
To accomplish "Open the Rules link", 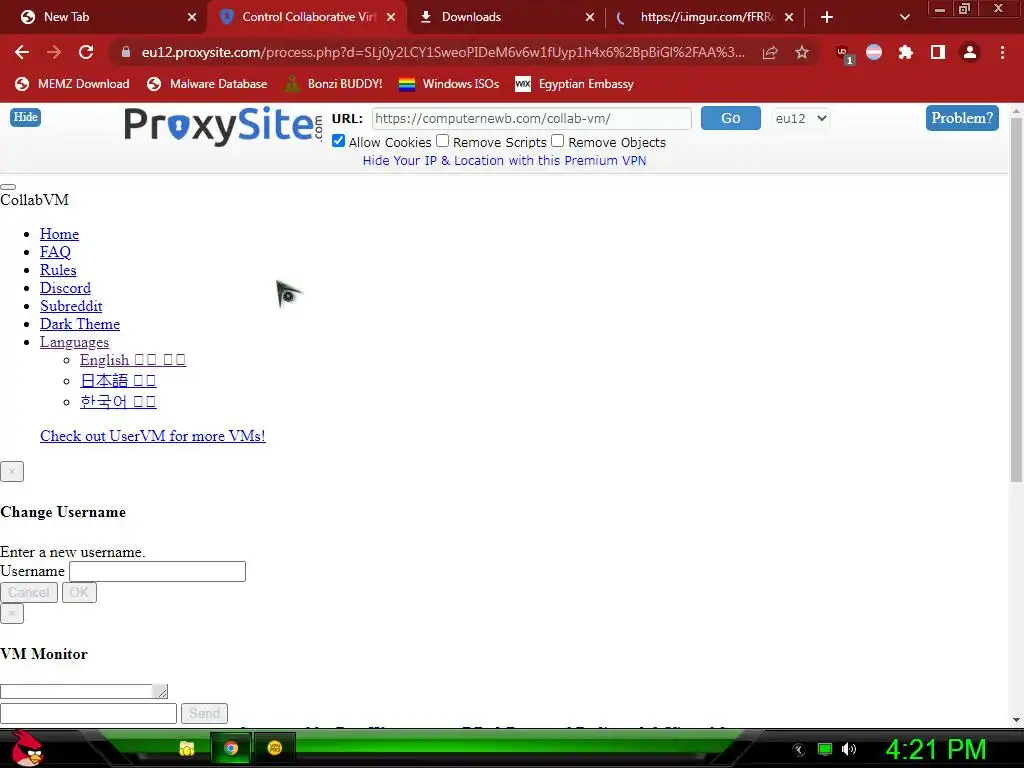I will pos(58,270).
